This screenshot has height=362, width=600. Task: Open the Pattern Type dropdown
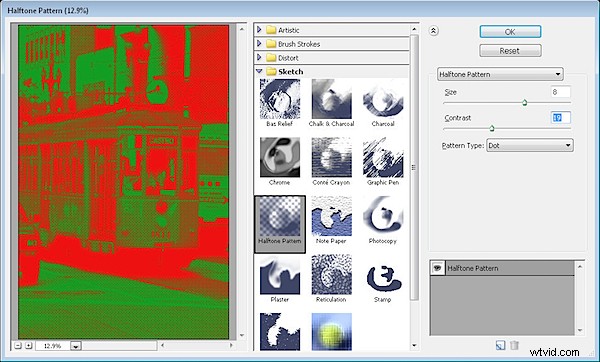click(x=530, y=145)
